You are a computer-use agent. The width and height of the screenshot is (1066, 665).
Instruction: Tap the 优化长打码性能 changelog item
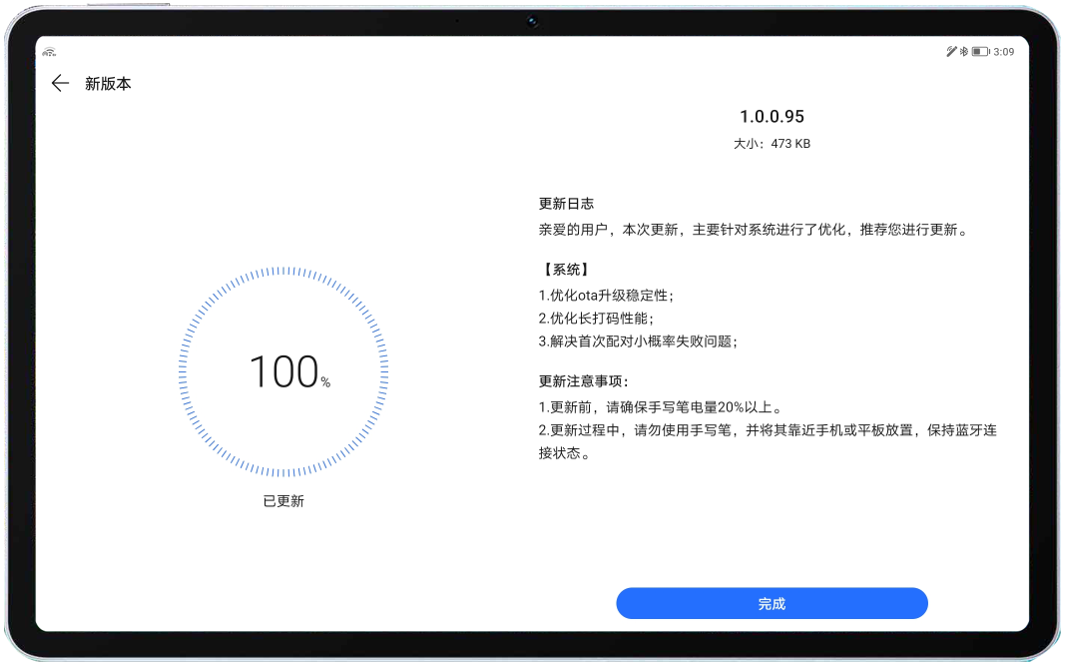coord(596,318)
